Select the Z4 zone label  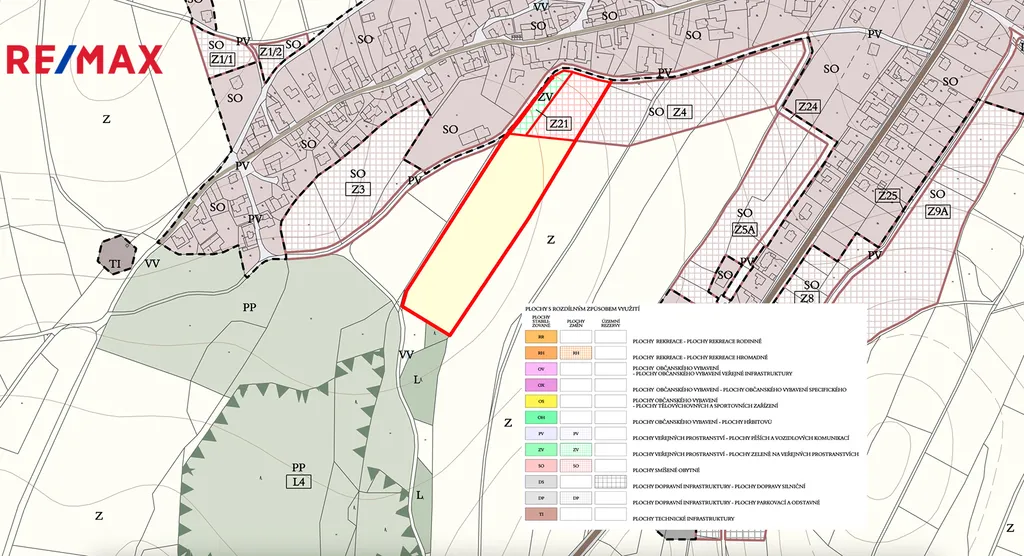(x=680, y=112)
